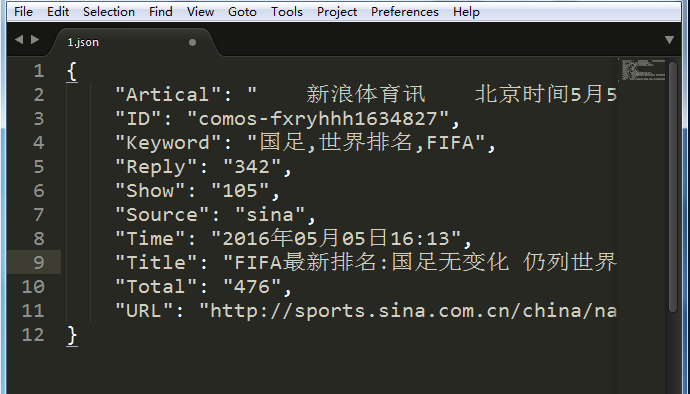Close the 1.json tab via unsaved dot

click(x=192, y=42)
